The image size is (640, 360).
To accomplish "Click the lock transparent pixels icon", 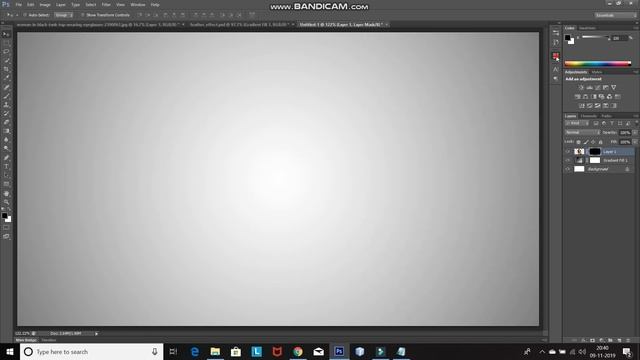I will click(x=578, y=142).
